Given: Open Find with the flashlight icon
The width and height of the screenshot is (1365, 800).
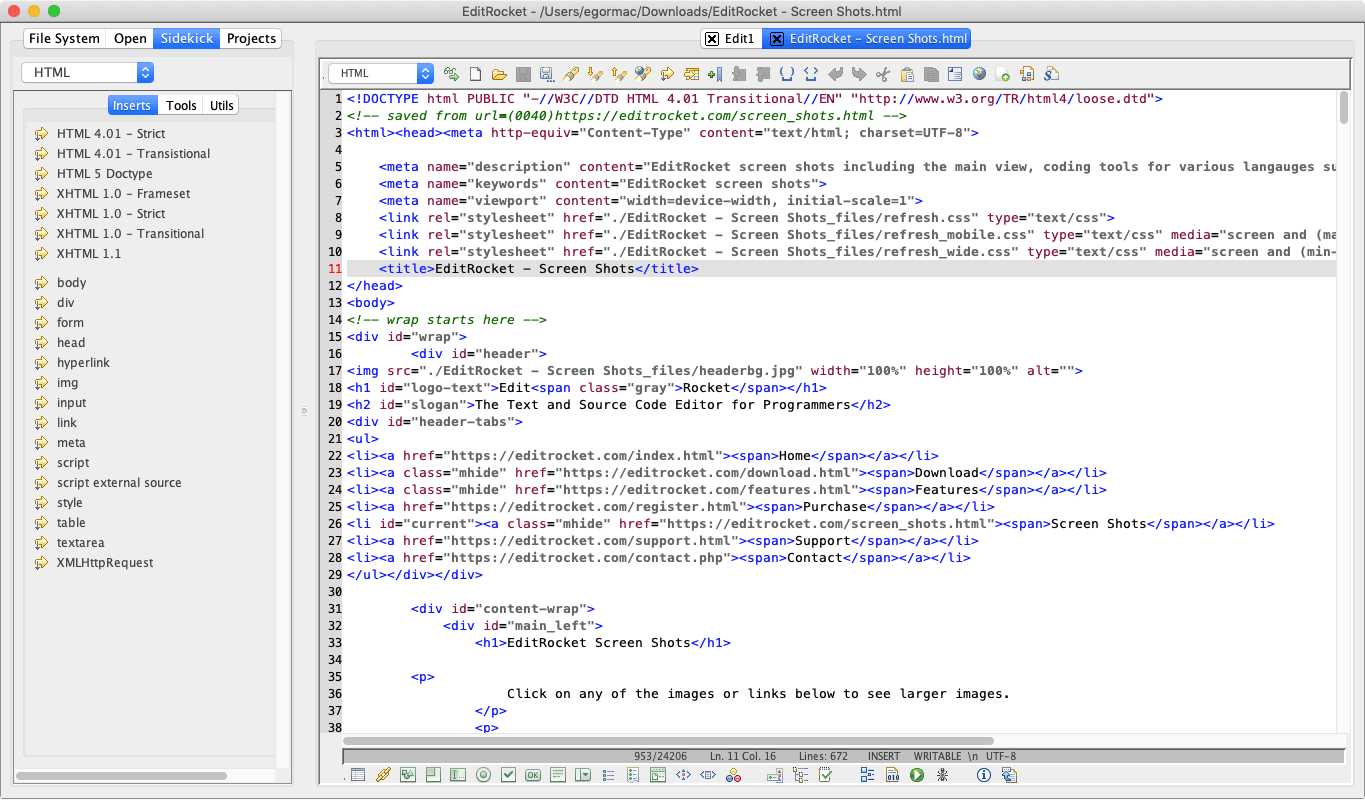Looking at the screenshot, I should click(571, 74).
